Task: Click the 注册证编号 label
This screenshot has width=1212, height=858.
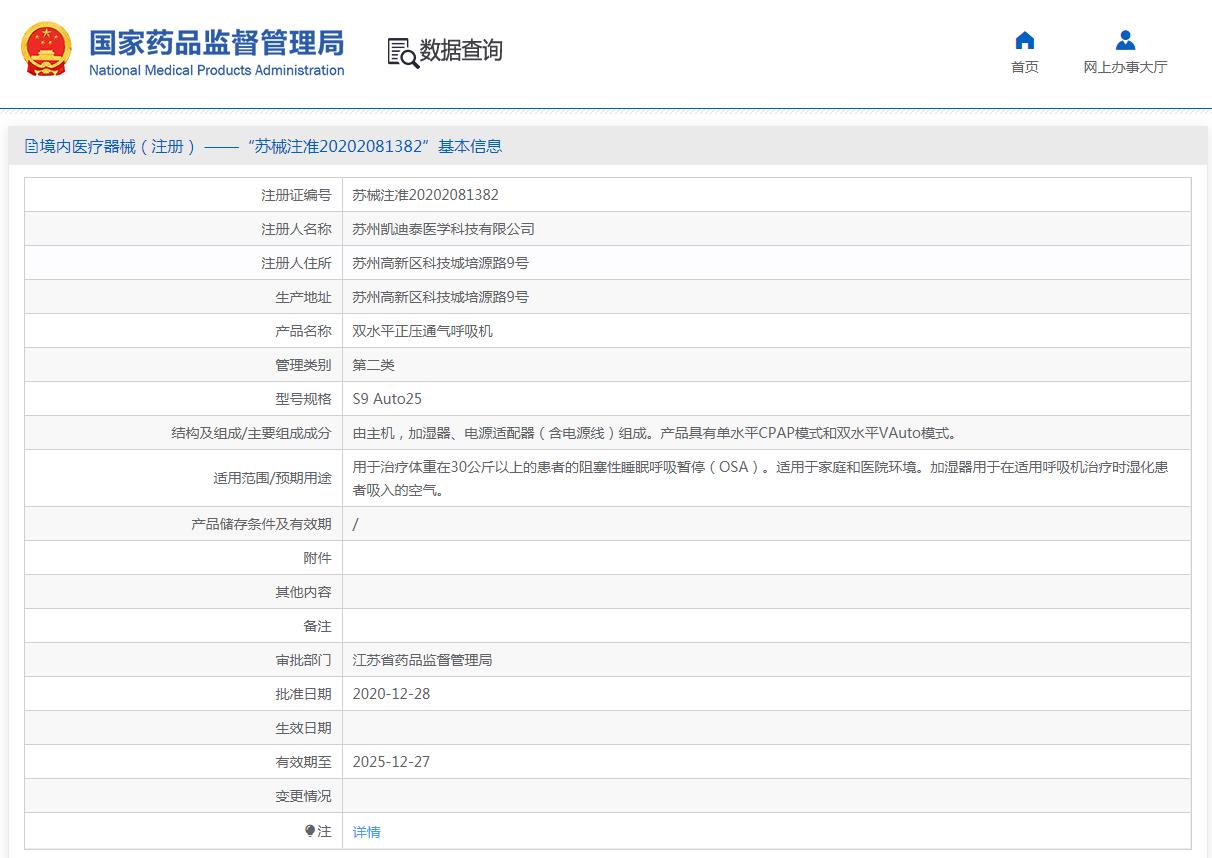Action: (x=296, y=195)
